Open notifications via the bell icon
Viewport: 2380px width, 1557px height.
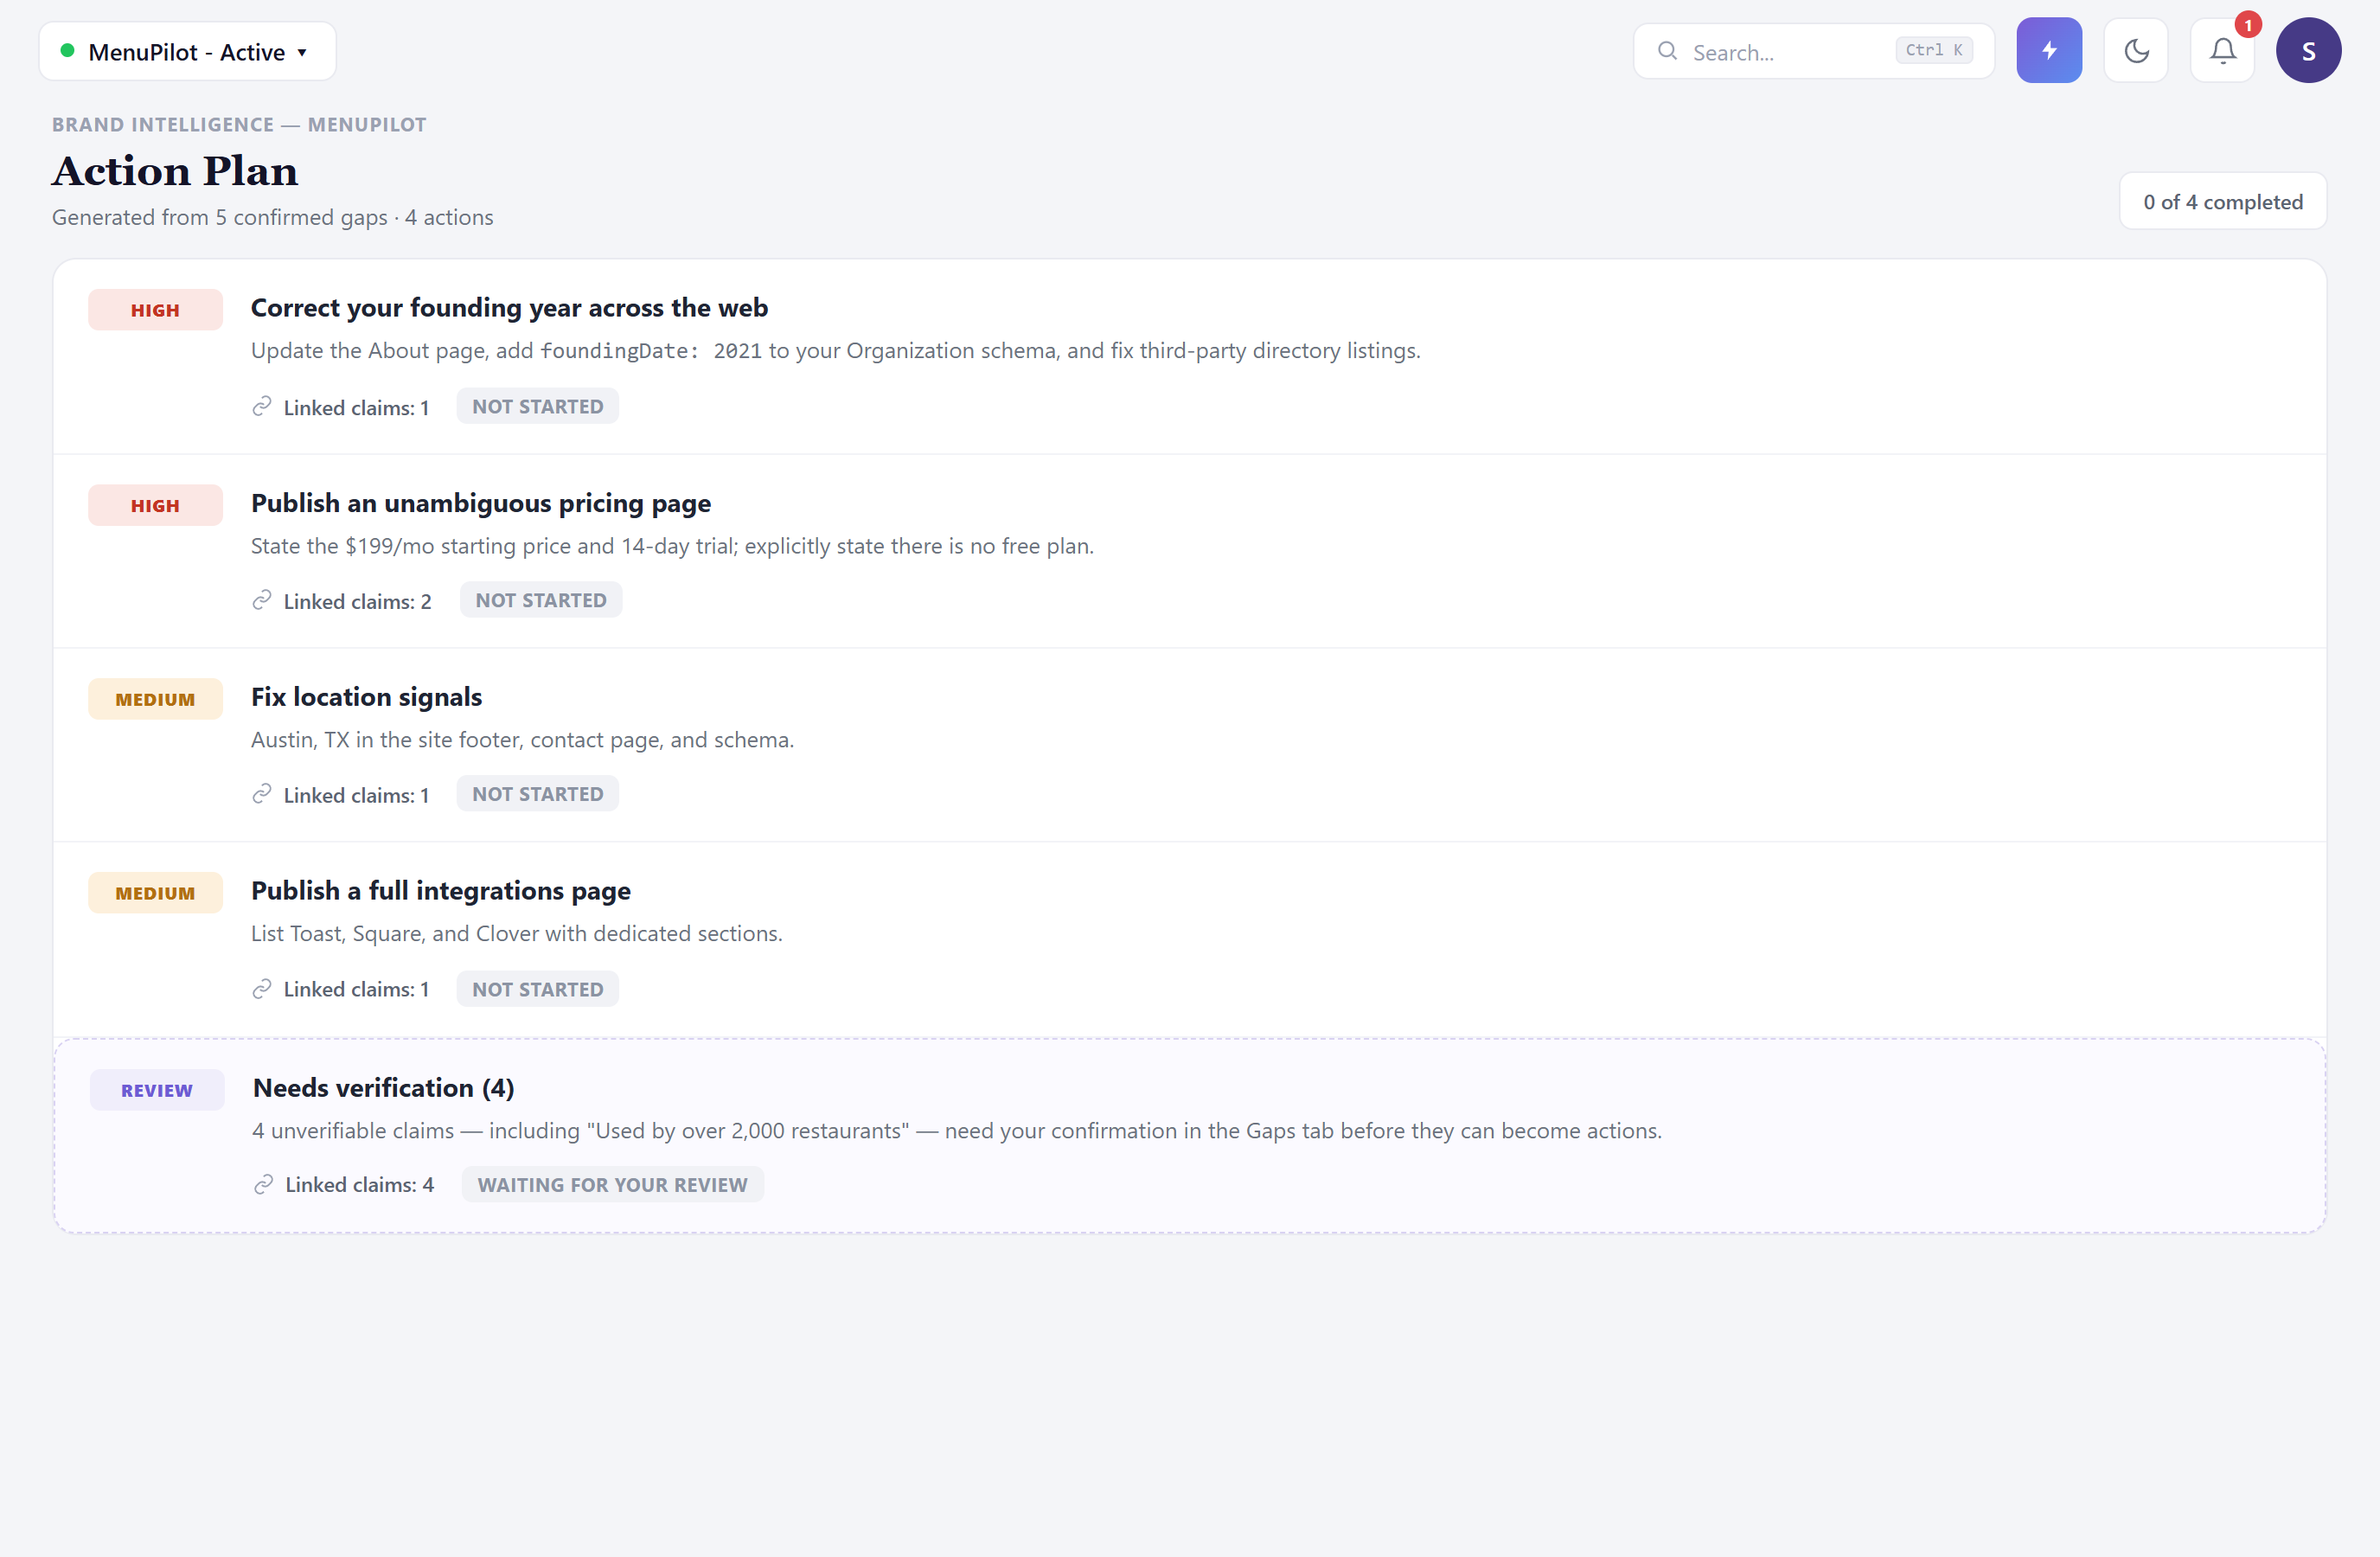pyautogui.click(x=2222, y=50)
